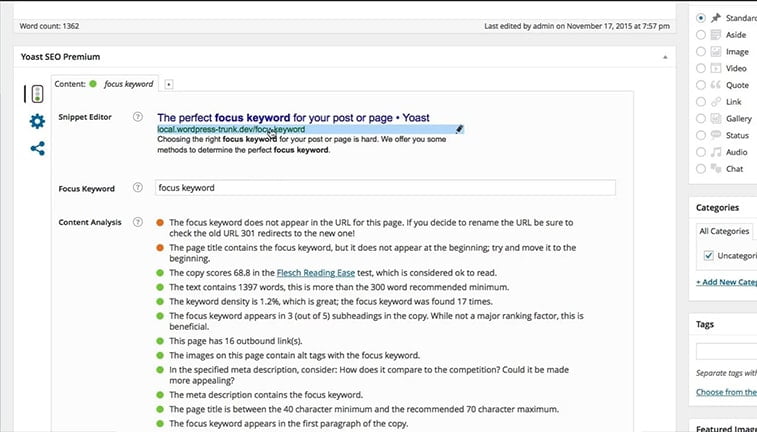Select the Image post format radio

click(x=701, y=52)
